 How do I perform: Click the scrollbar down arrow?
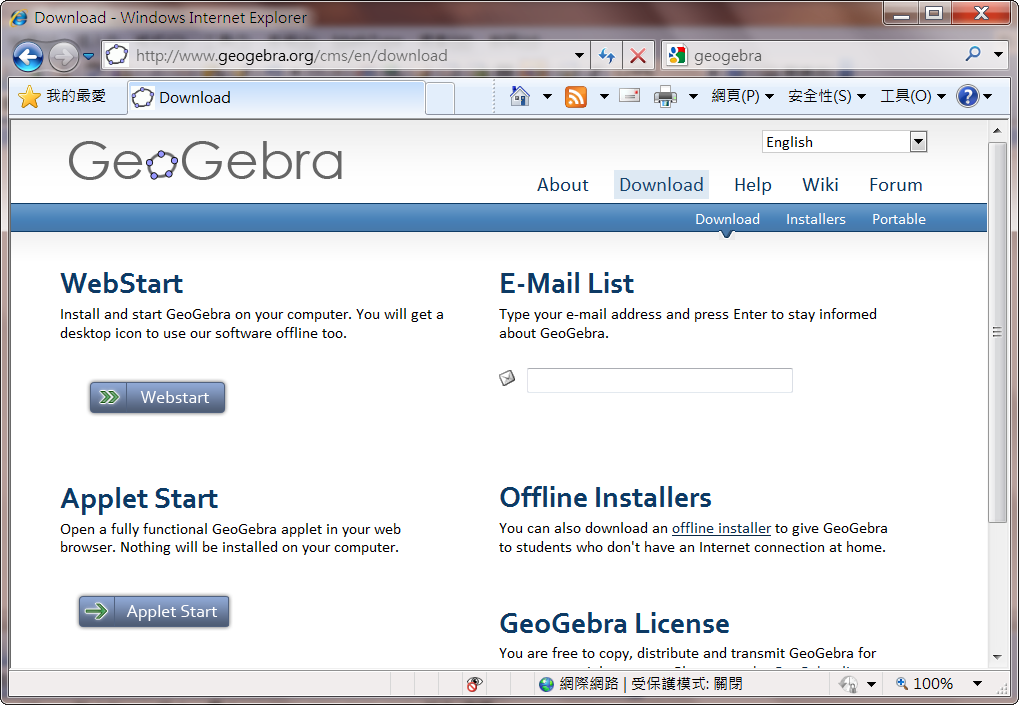(x=997, y=657)
